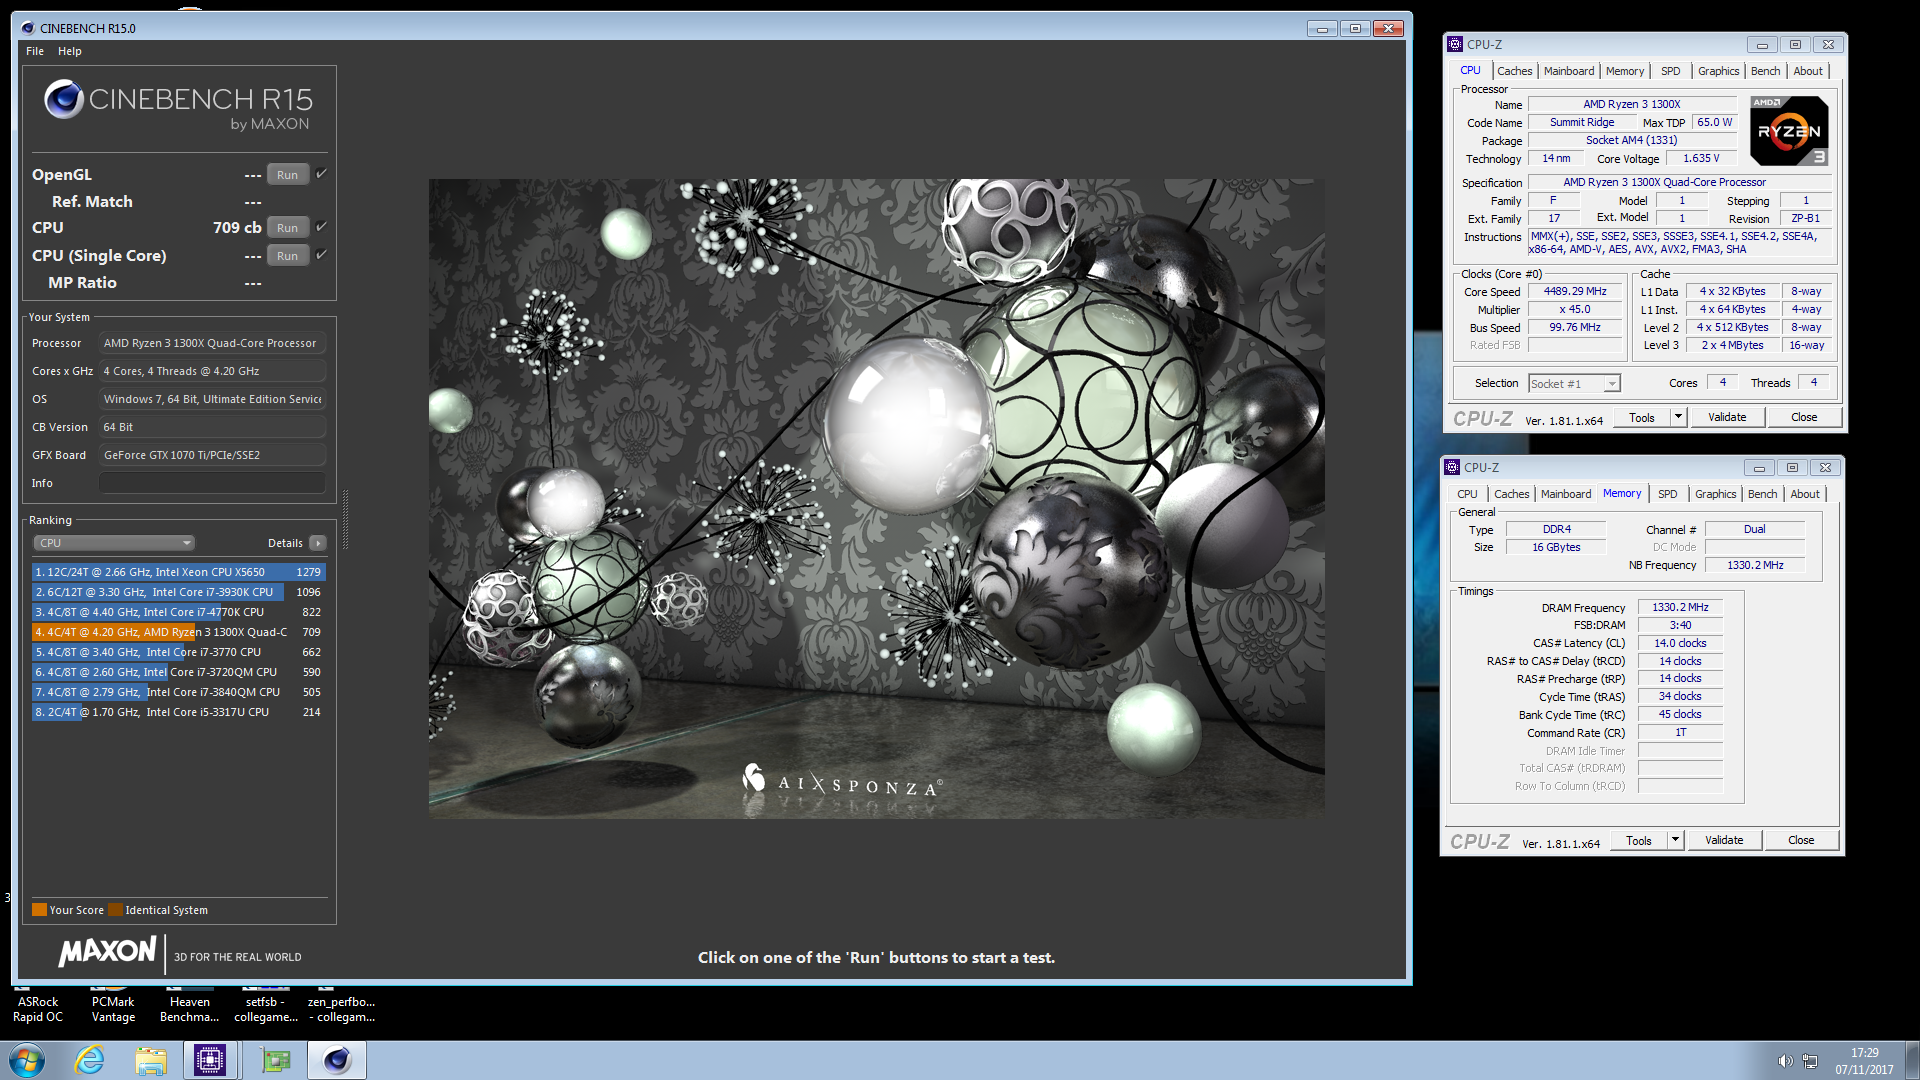The image size is (1920, 1080).
Task: Click the lower CPU-Z window title icon
Action: coord(1452,467)
